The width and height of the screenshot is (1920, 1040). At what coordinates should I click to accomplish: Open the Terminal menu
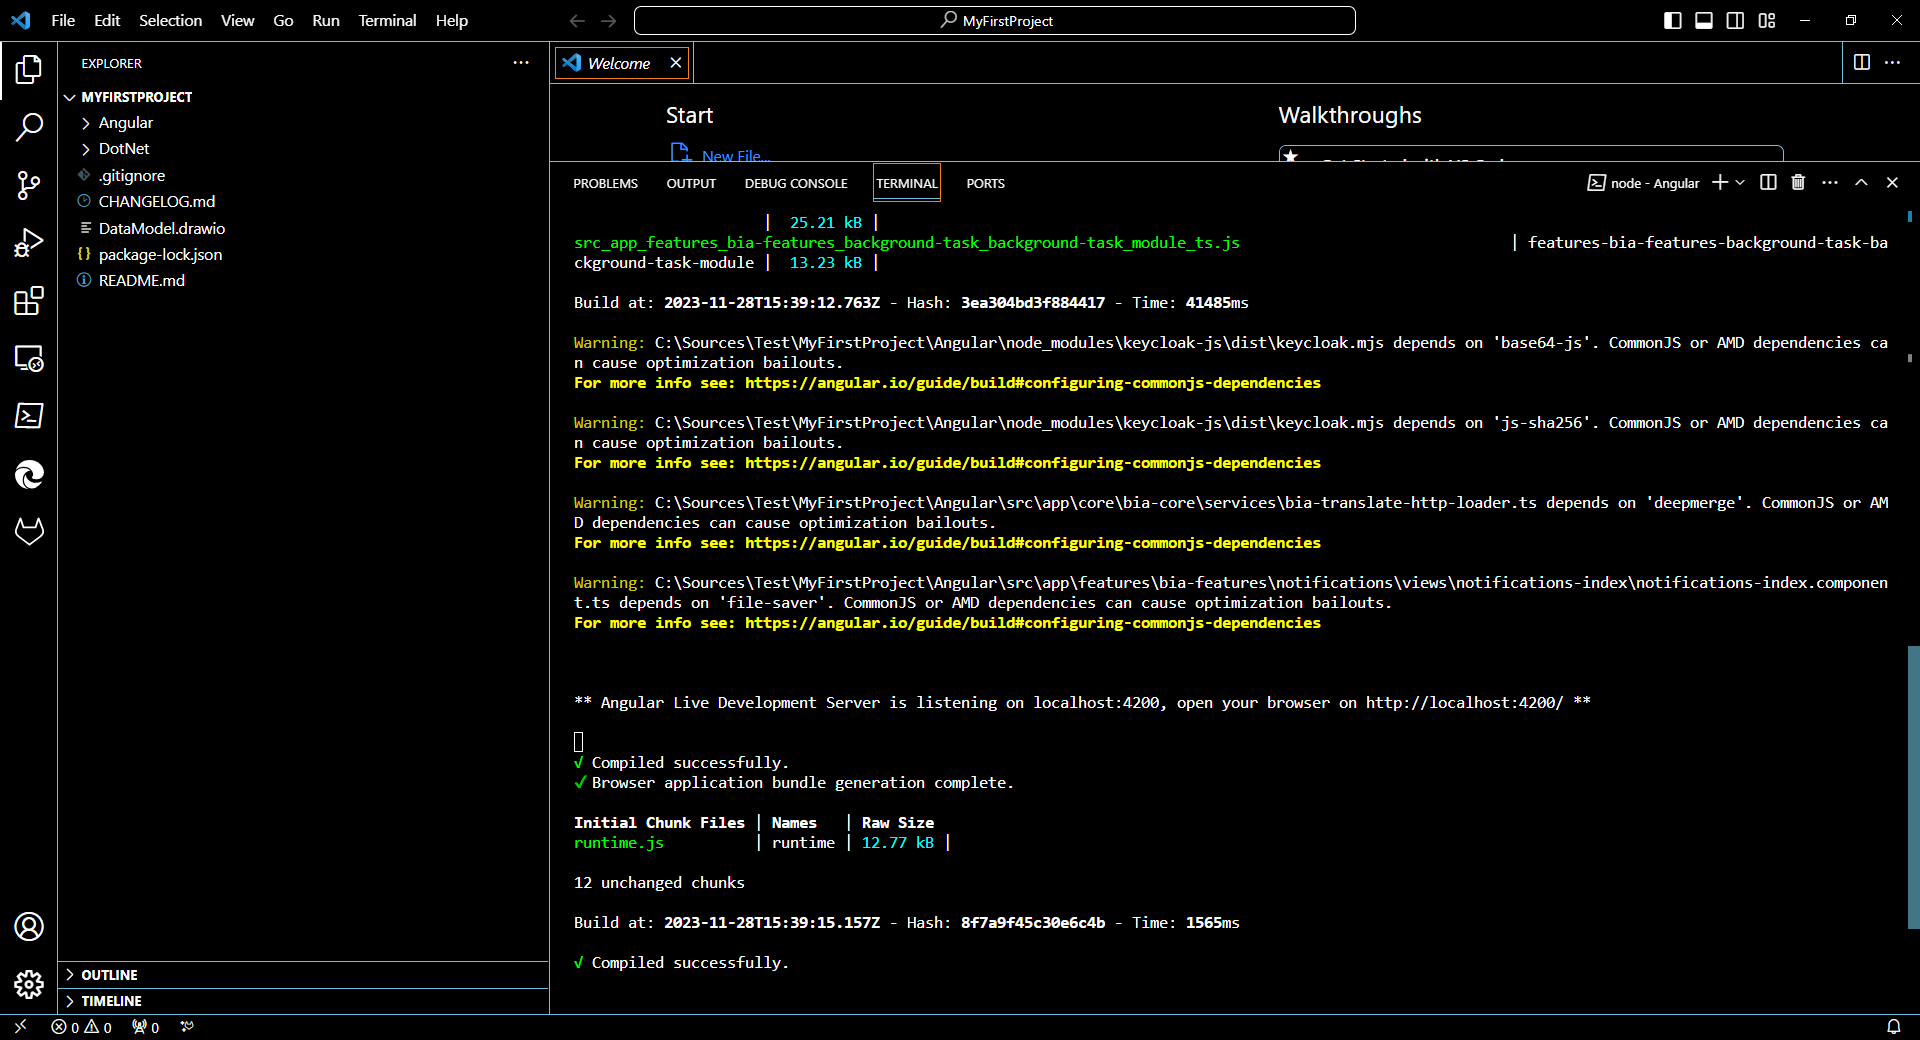point(387,21)
